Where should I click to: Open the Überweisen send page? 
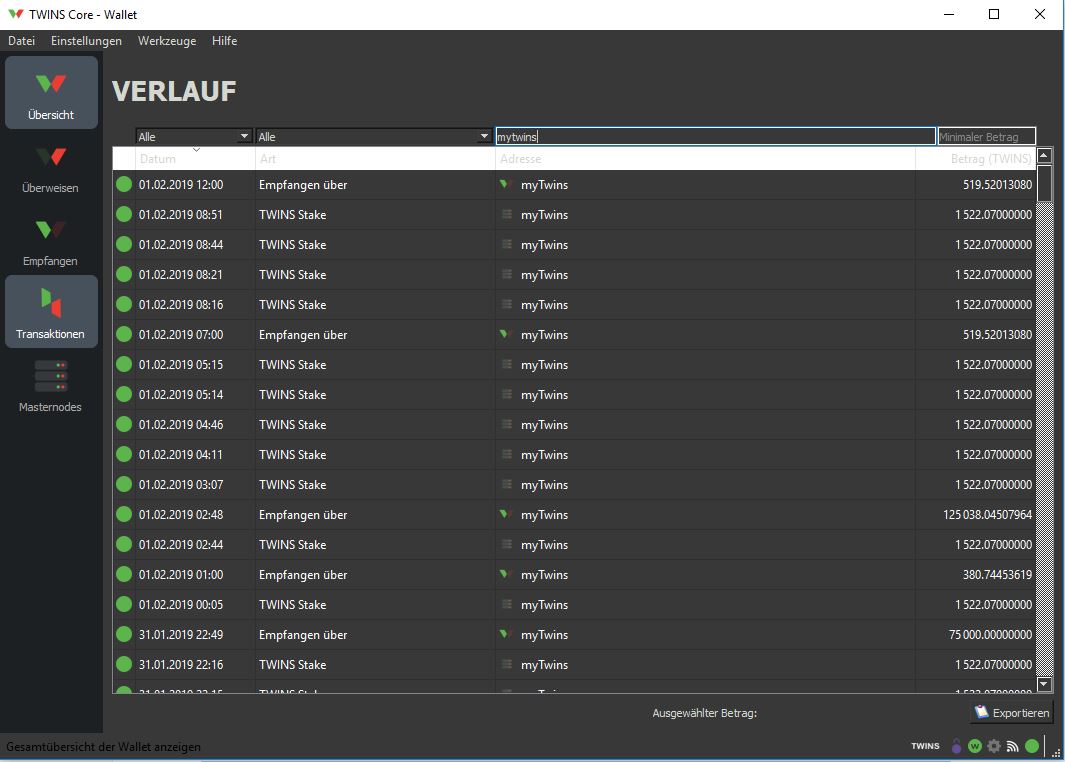(x=51, y=165)
